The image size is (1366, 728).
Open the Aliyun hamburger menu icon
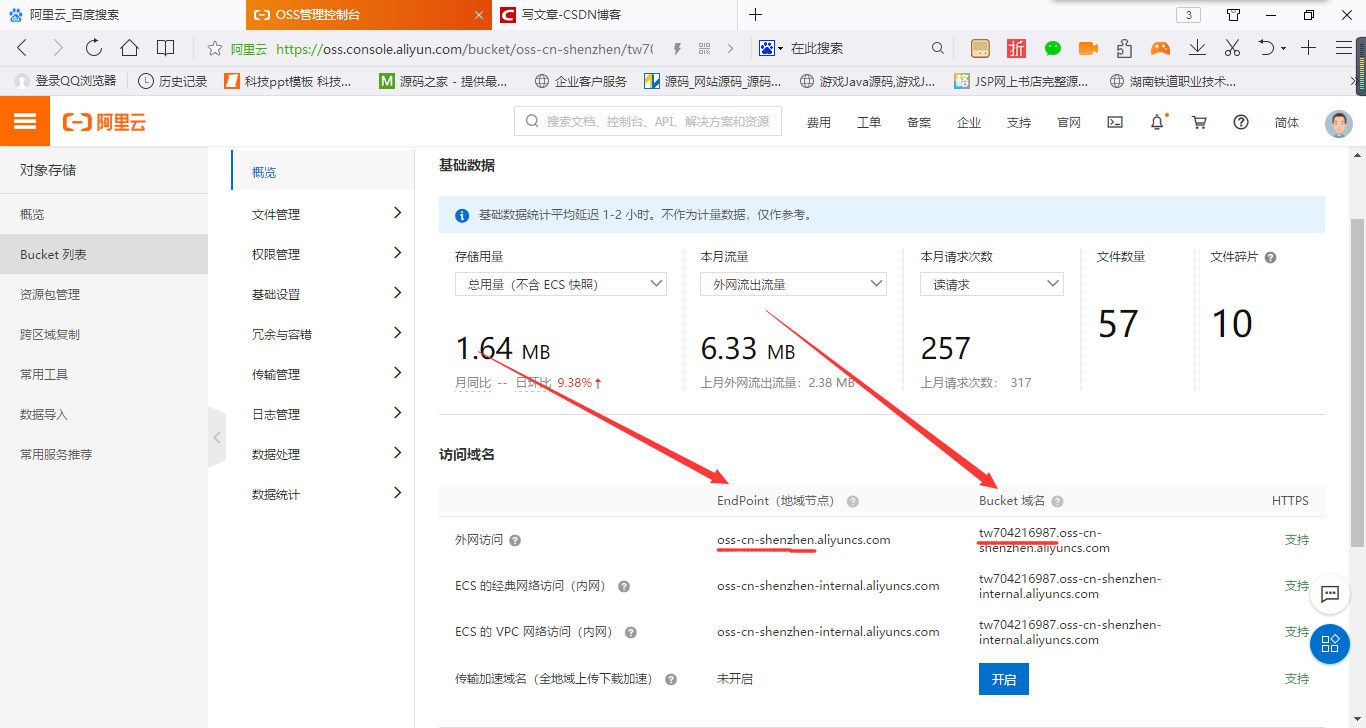pyautogui.click(x=23, y=120)
